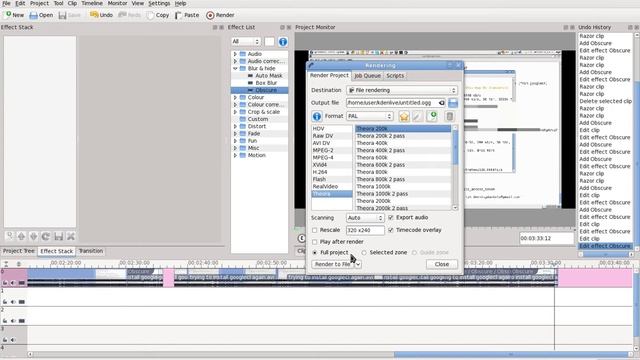Click the create new profile icon
Viewport: 640px width, 360px height.
tap(432, 116)
